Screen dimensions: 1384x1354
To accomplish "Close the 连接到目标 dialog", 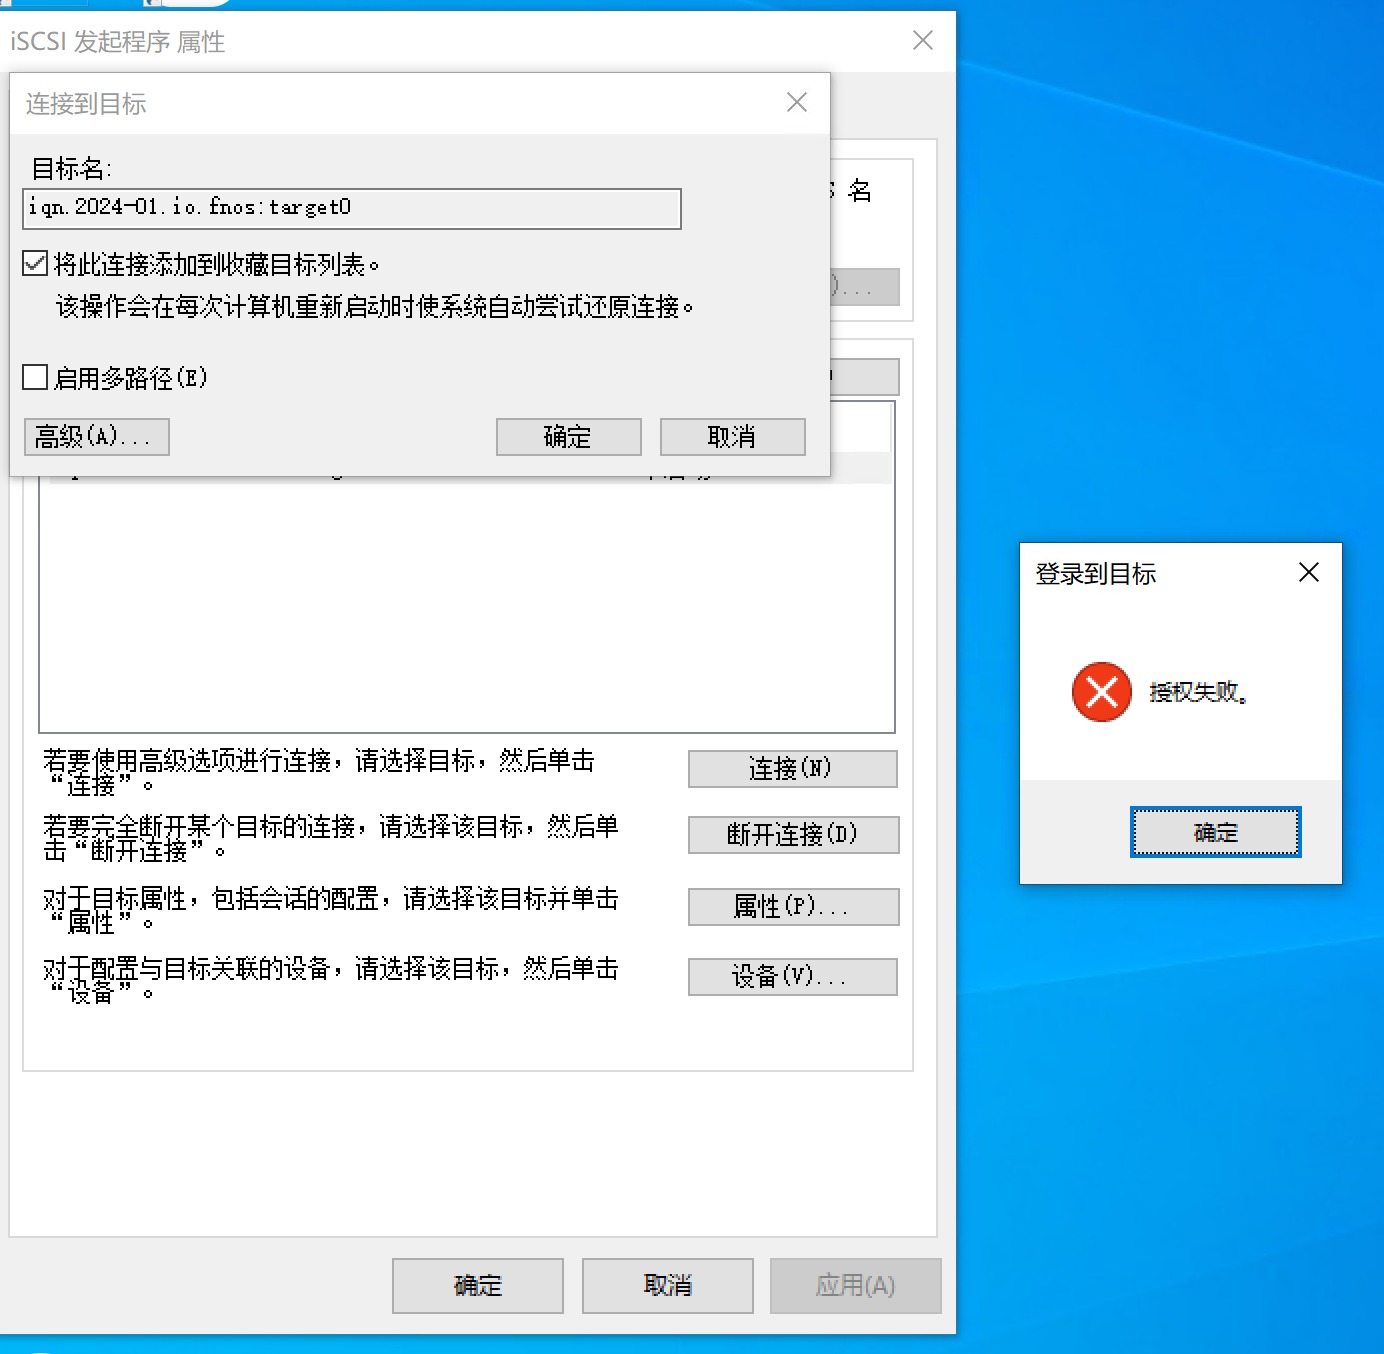I will click(796, 101).
